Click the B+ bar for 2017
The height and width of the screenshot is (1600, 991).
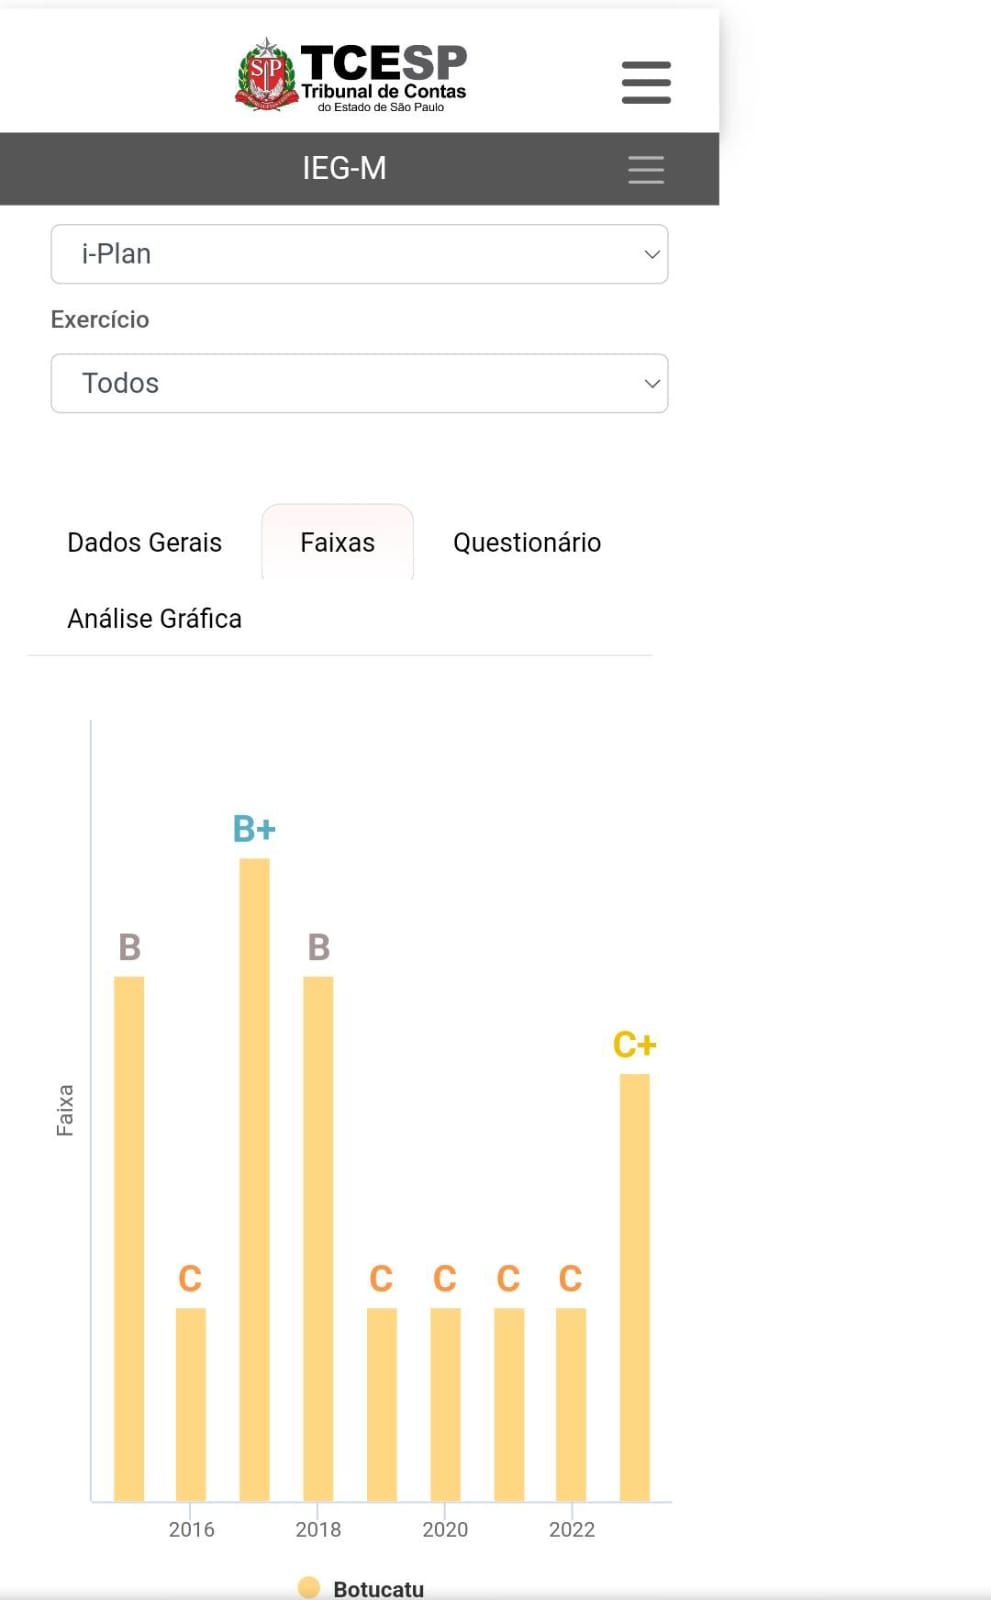pos(254,1180)
